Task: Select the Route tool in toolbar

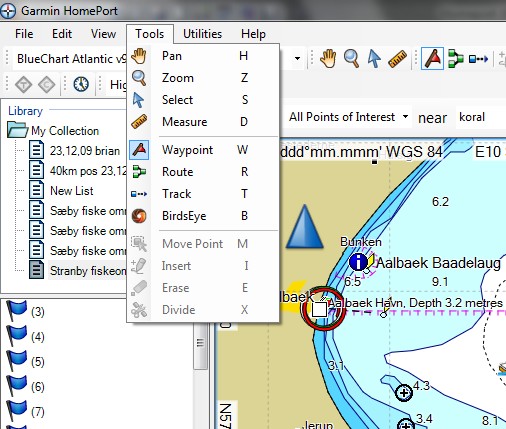Action: [x=455, y=59]
